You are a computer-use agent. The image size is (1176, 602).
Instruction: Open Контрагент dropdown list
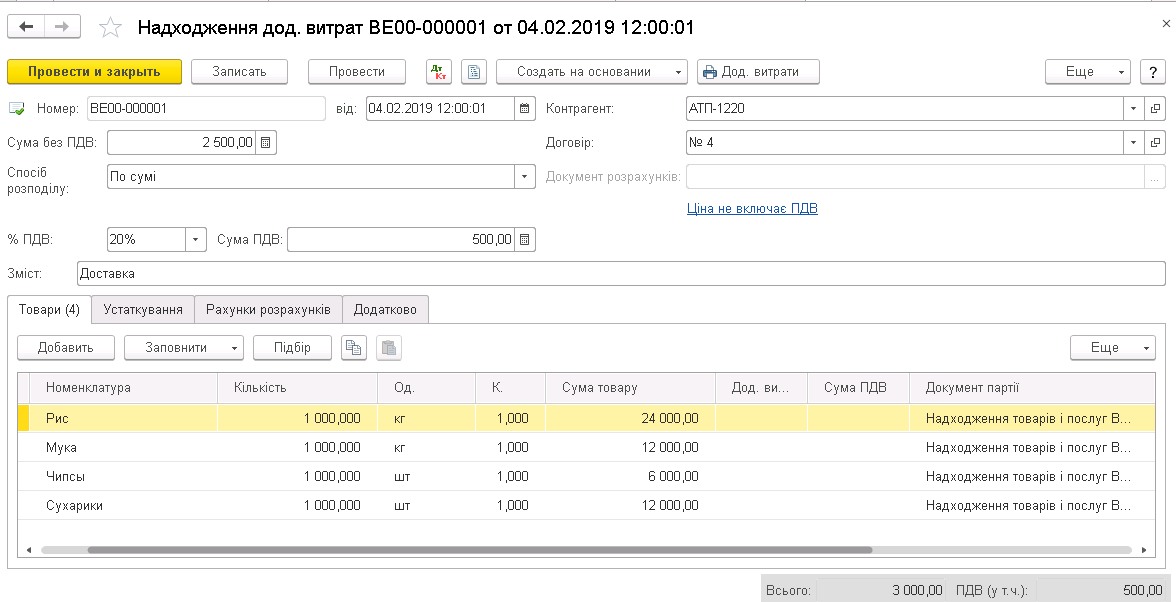[x=1134, y=109]
